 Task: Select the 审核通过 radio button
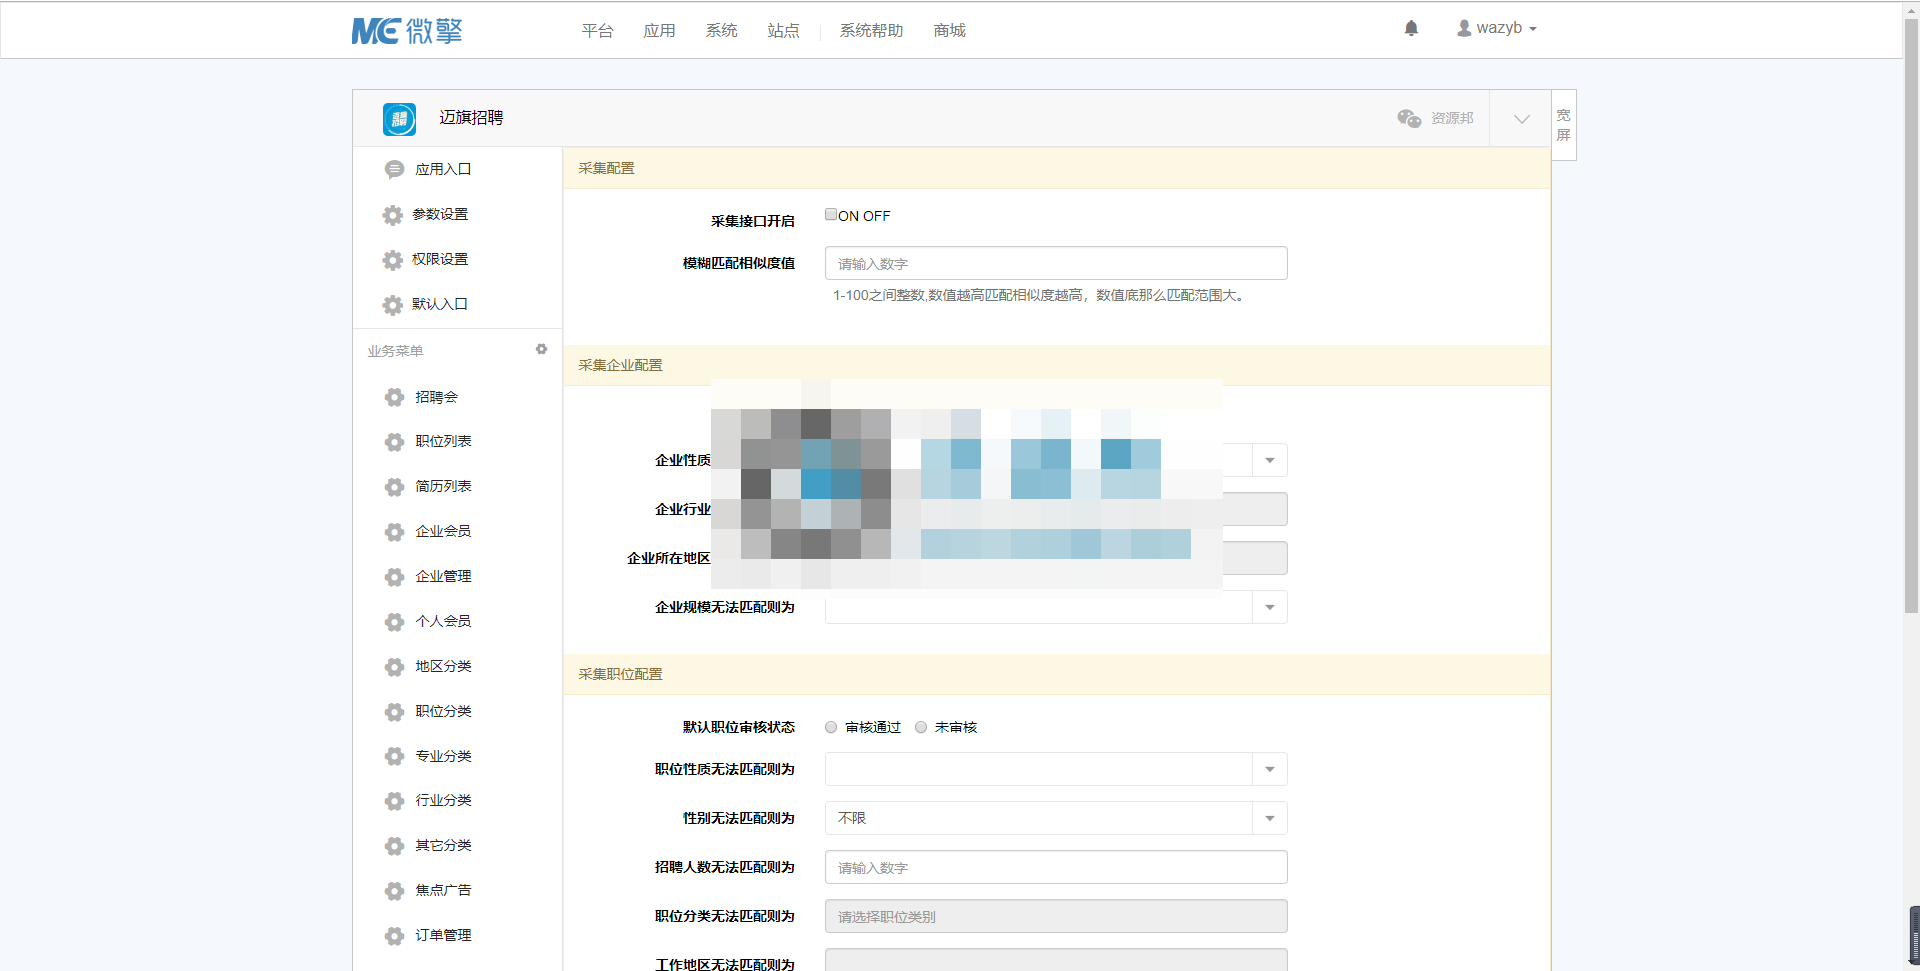click(x=831, y=727)
